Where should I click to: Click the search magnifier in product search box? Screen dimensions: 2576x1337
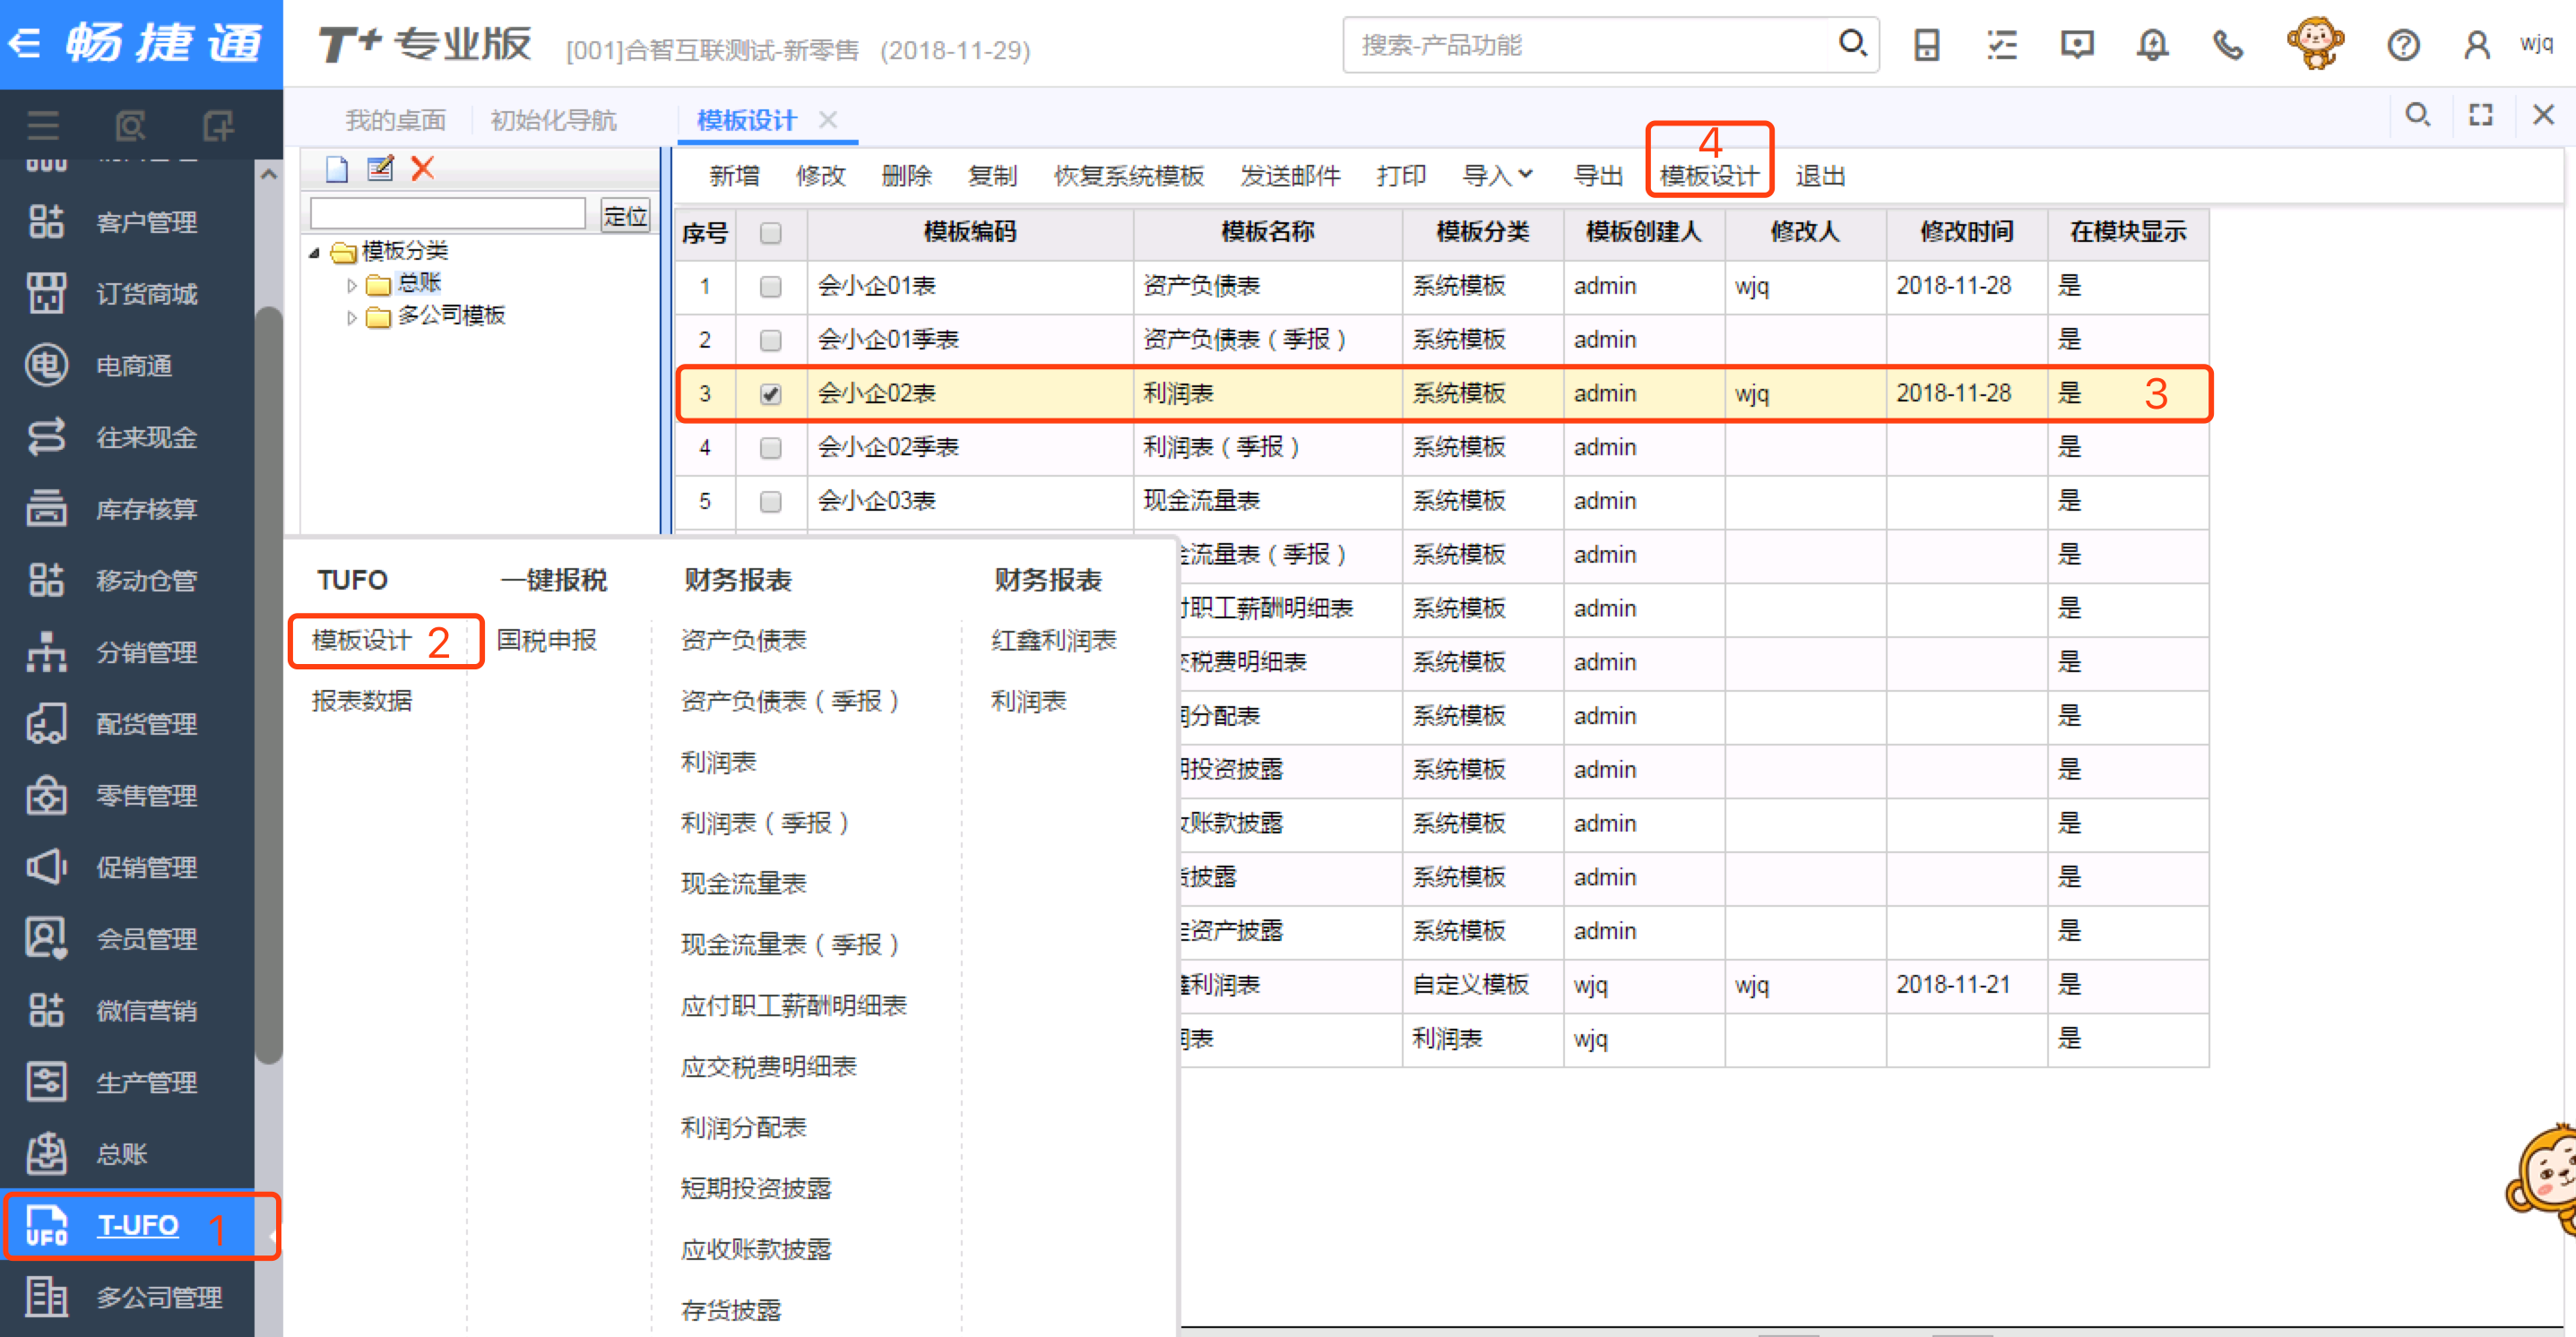click(x=1851, y=44)
